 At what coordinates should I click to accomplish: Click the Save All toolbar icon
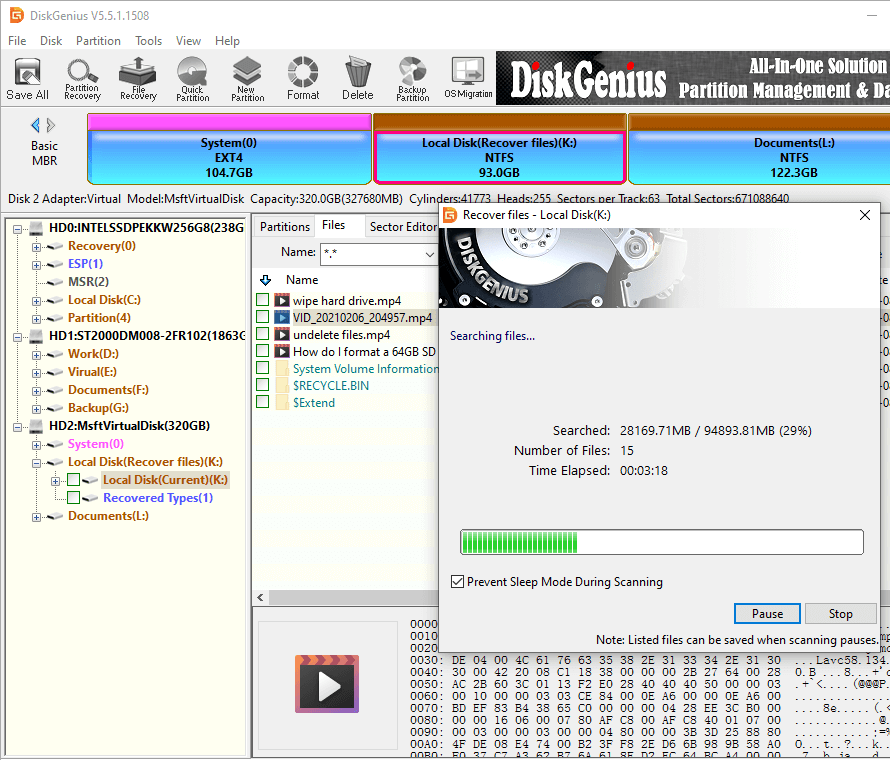coord(27,79)
